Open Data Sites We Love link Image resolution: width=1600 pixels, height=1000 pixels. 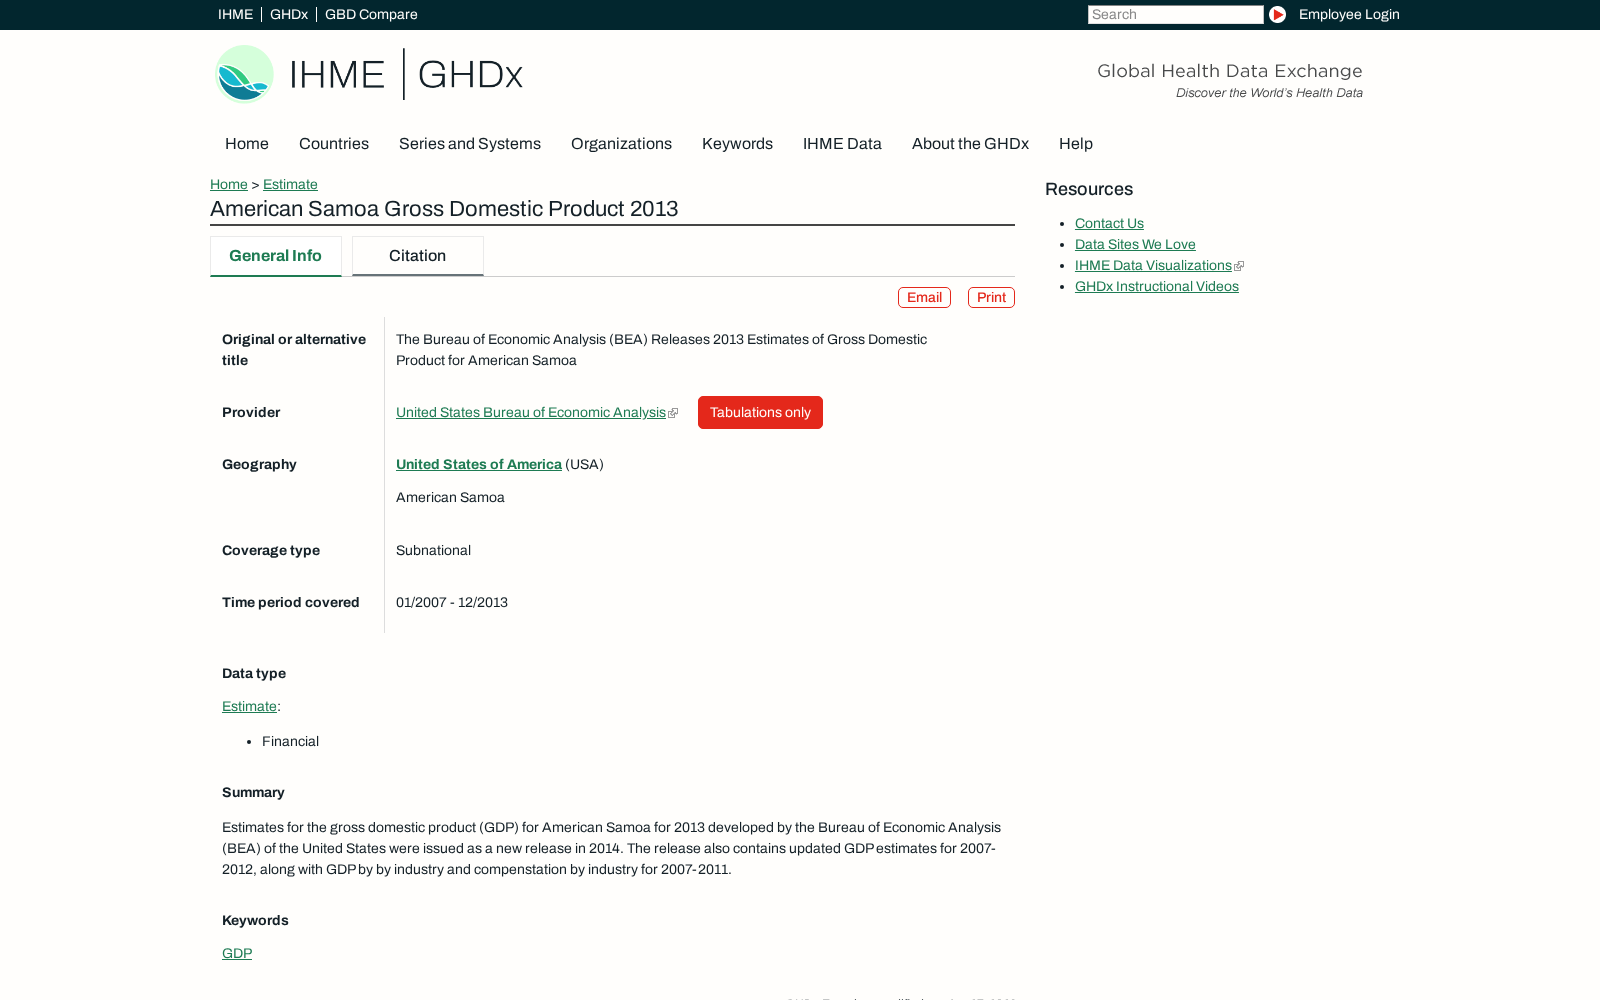1135,245
